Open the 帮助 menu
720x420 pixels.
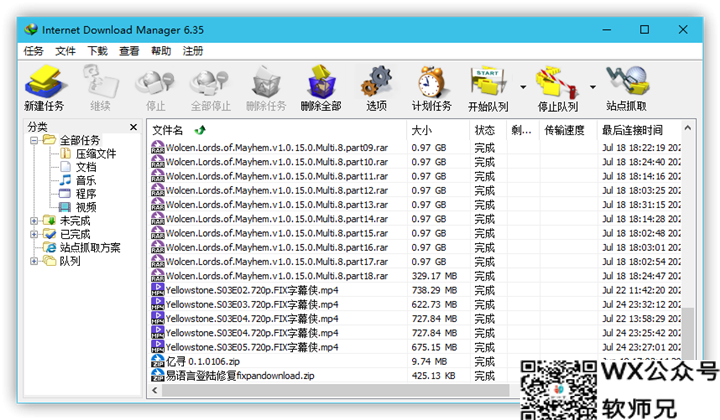tap(161, 51)
